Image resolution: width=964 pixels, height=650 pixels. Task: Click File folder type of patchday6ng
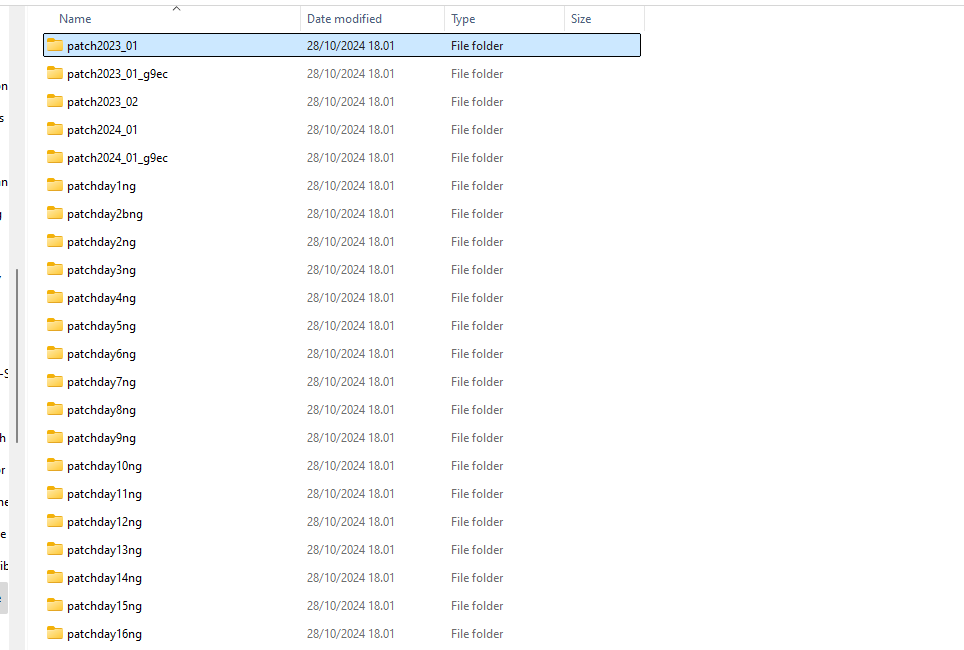(x=477, y=354)
